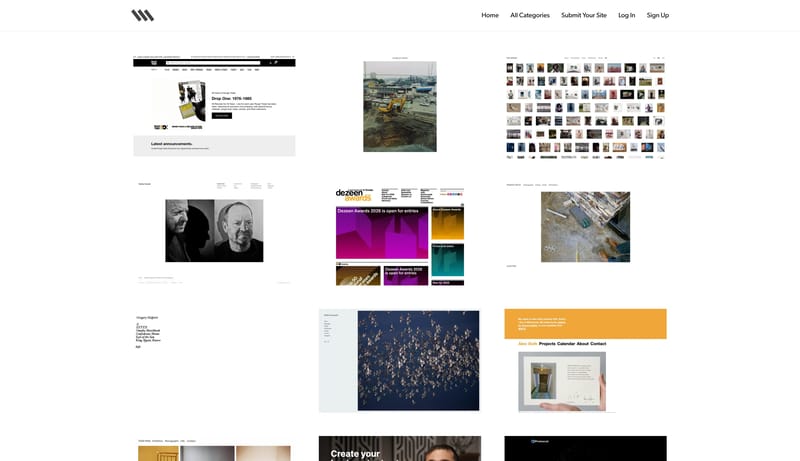
Task: Open the orange banner Projects Calendar site thumbnail
Action: pyautogui.click(x=585, y=360)
